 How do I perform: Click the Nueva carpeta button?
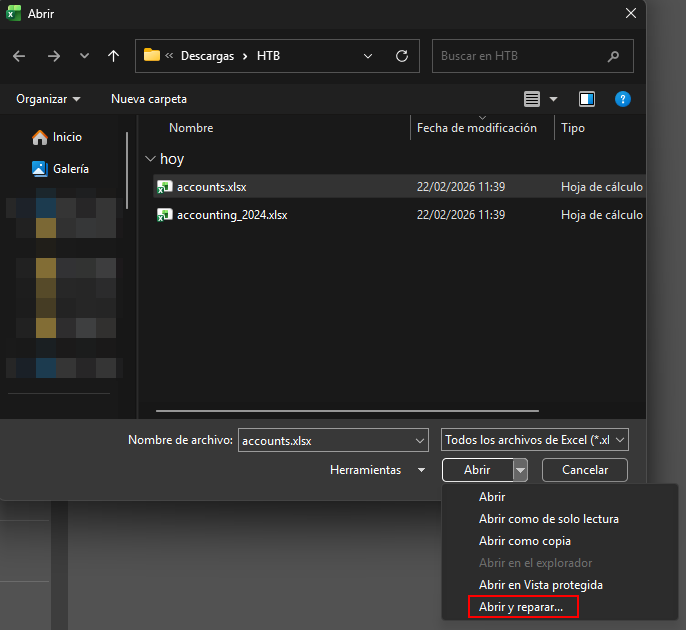pyautogui.click(x=149, y=99)
